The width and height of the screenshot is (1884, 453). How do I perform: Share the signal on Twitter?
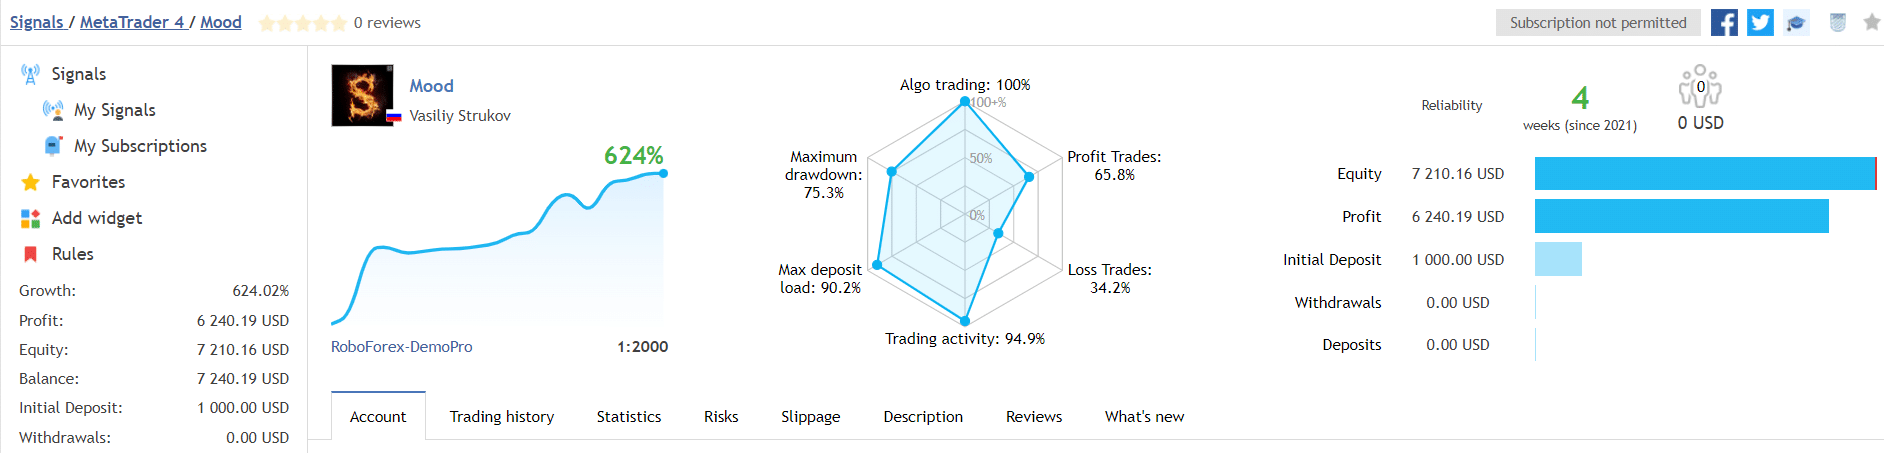pyautogui.click(x=1760, y=22)
